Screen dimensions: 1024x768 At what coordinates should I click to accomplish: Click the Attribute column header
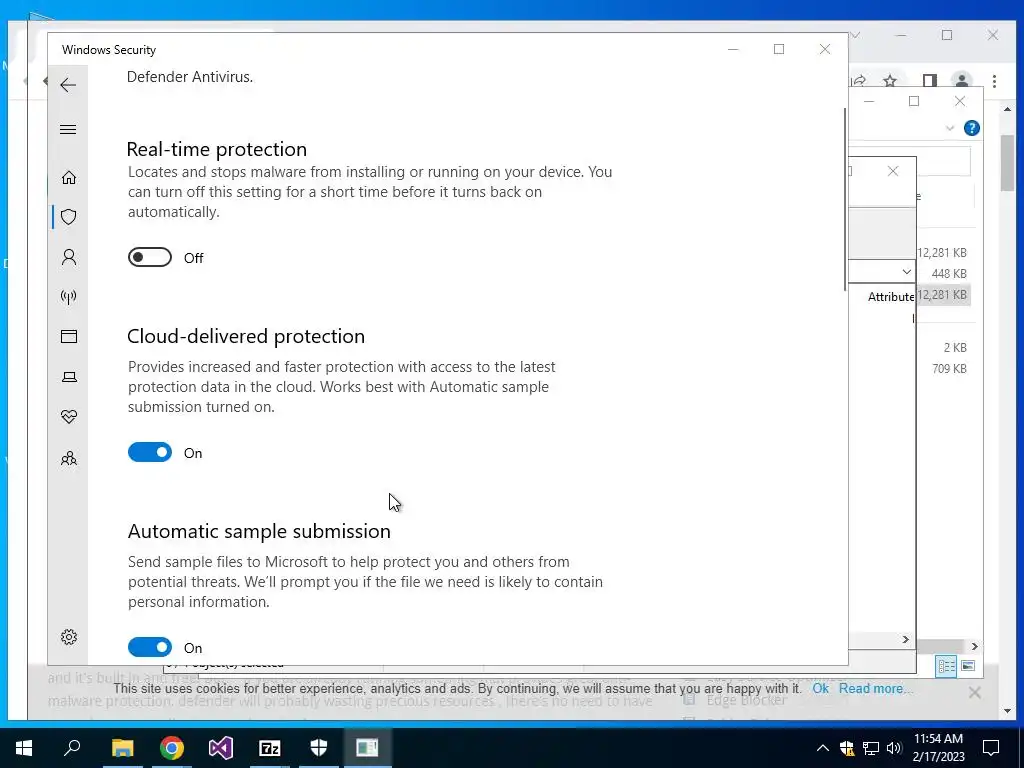(x=891, y=296)
